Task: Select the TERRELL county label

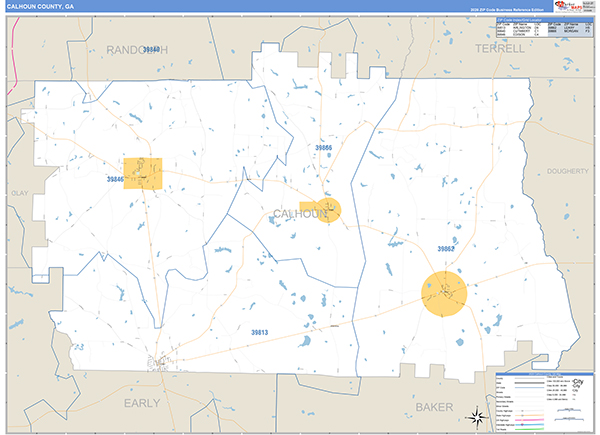Action: pyautogui.click(x=500, y=49)
